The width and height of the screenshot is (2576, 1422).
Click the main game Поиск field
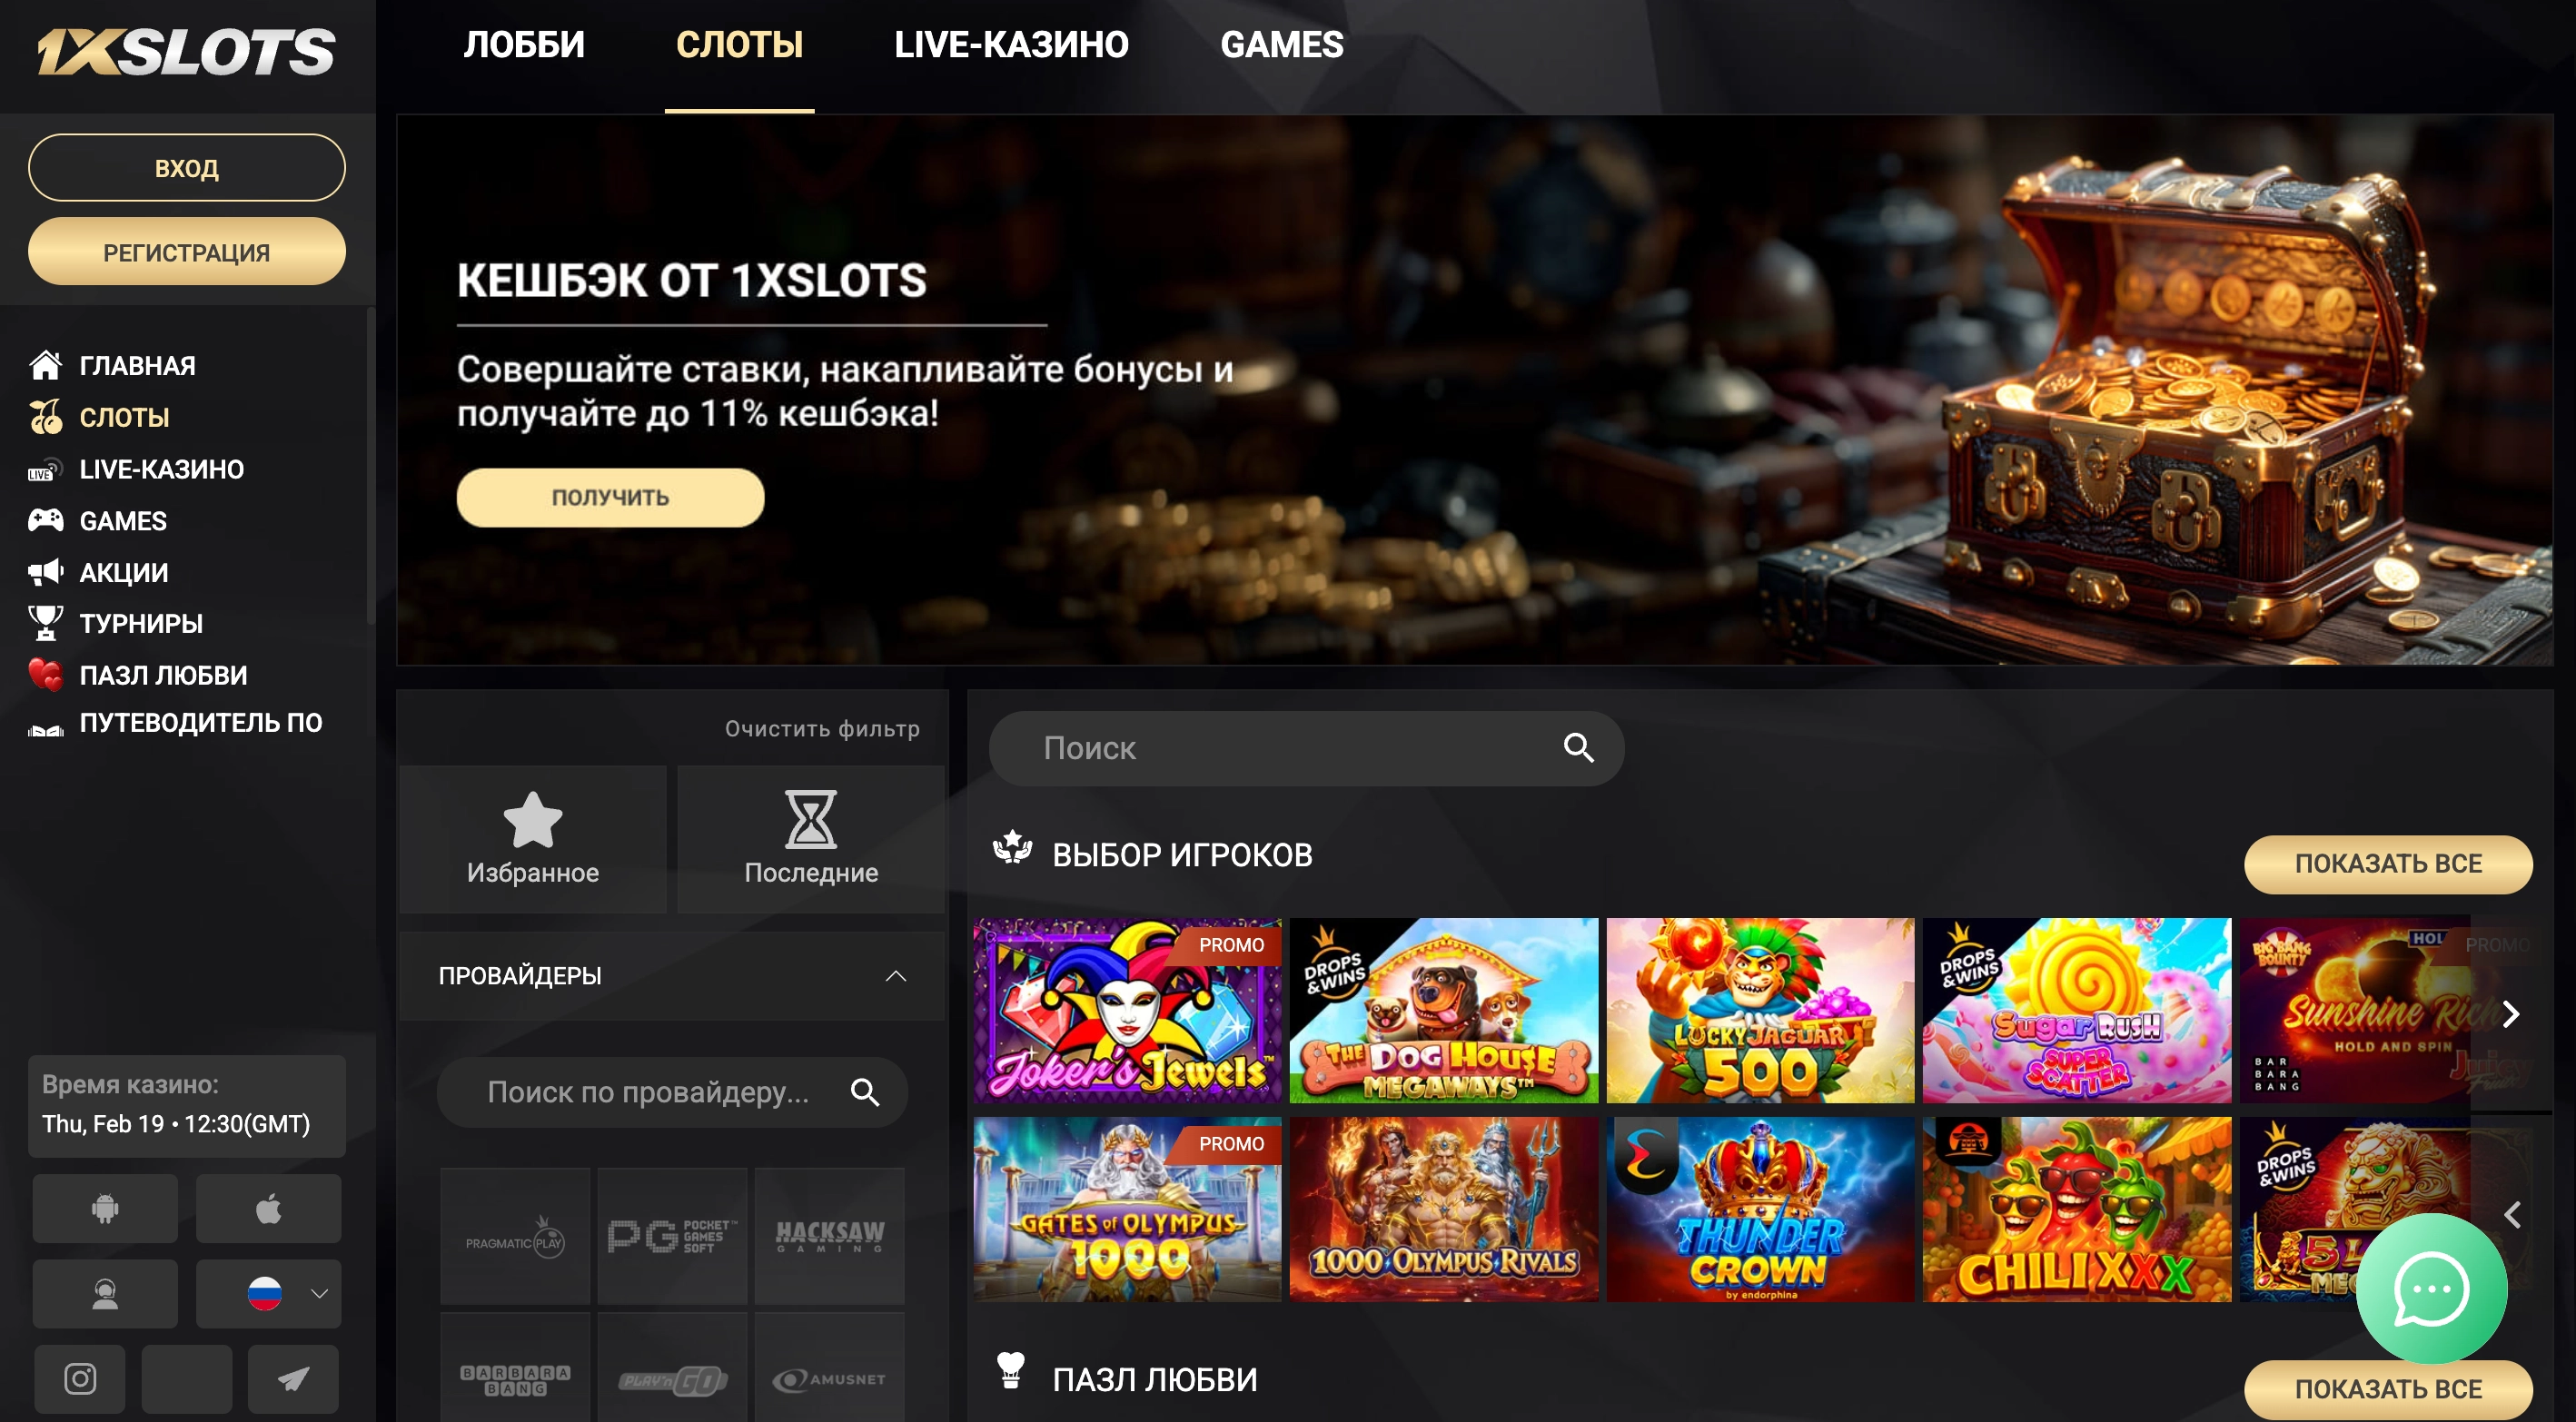click(x=1306, y=748)
